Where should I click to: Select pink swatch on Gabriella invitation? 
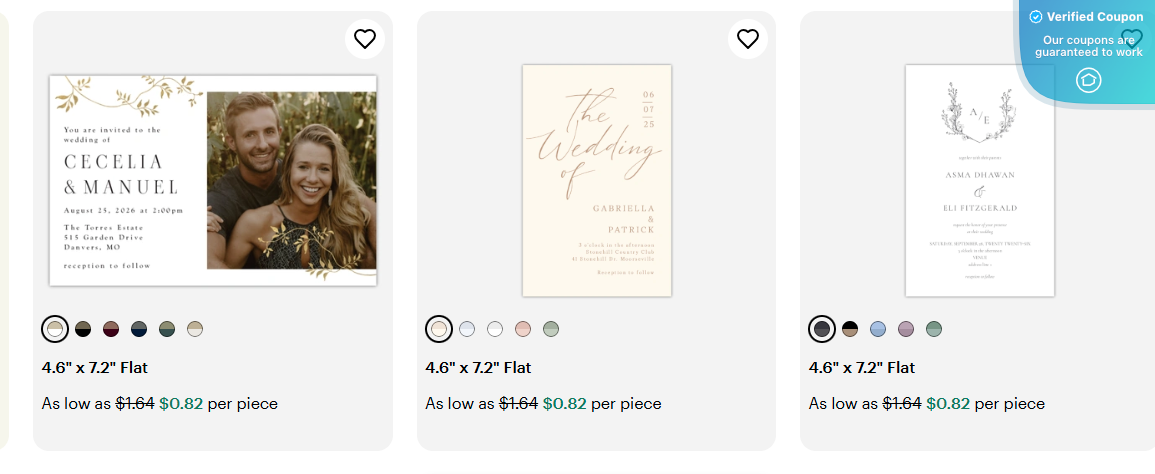click(x=523, y=329)
